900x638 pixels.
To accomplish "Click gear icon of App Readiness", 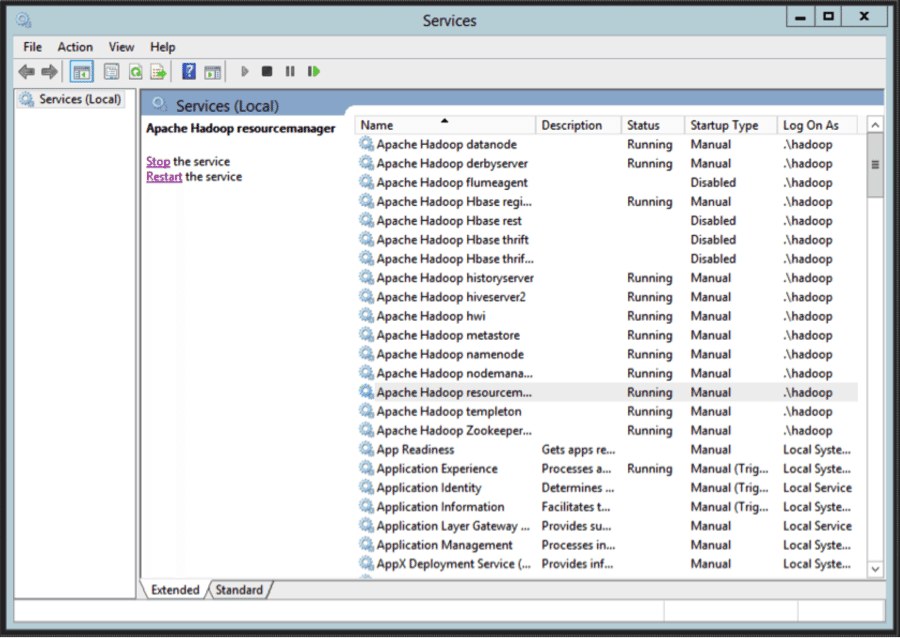I will [366, 449].
